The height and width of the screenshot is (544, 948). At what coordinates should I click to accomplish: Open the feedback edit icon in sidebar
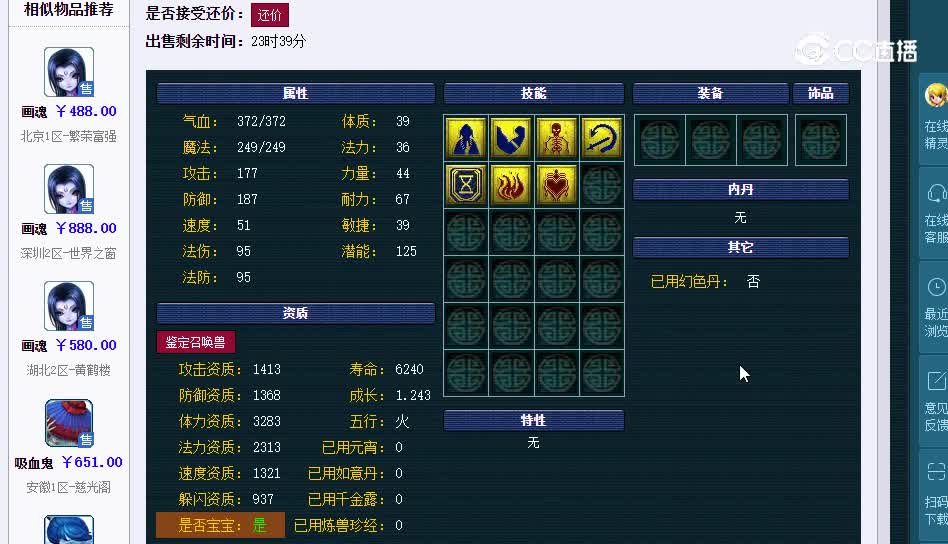click(x=937, y=381)
